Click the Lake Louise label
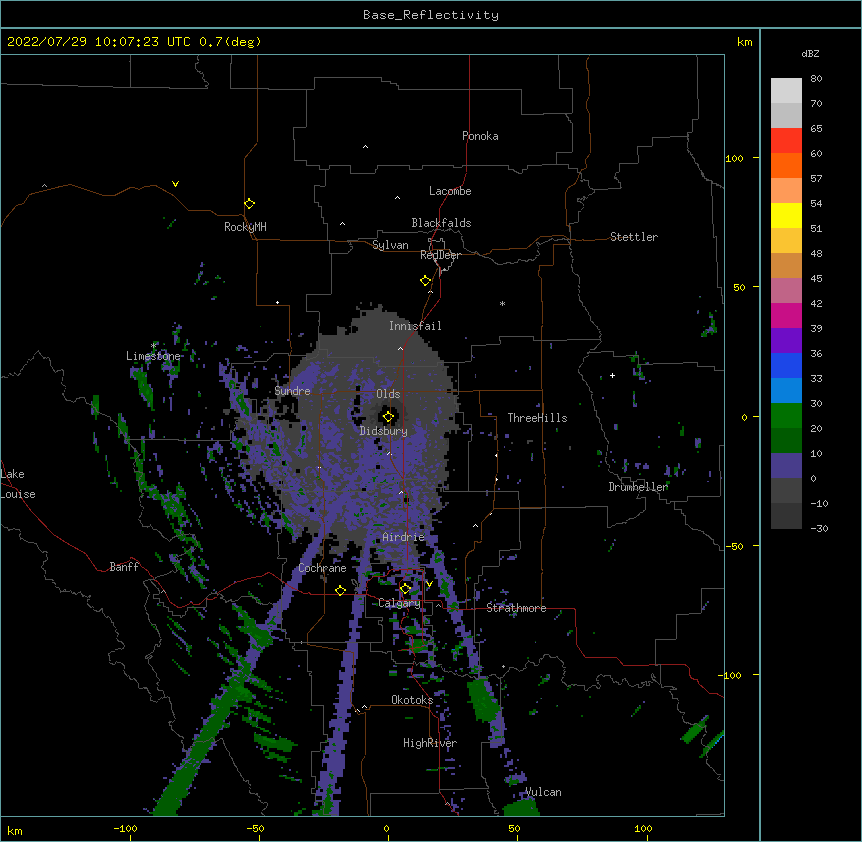The image size is (862, 842). 17,484
